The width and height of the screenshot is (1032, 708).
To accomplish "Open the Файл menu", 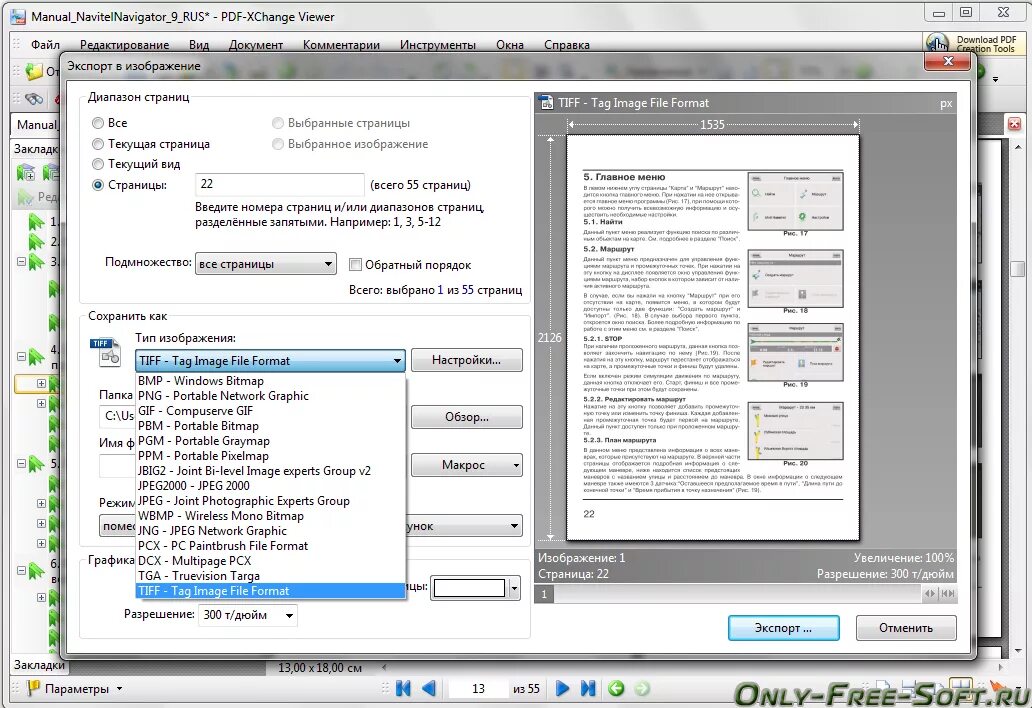I will click(45, 45).
